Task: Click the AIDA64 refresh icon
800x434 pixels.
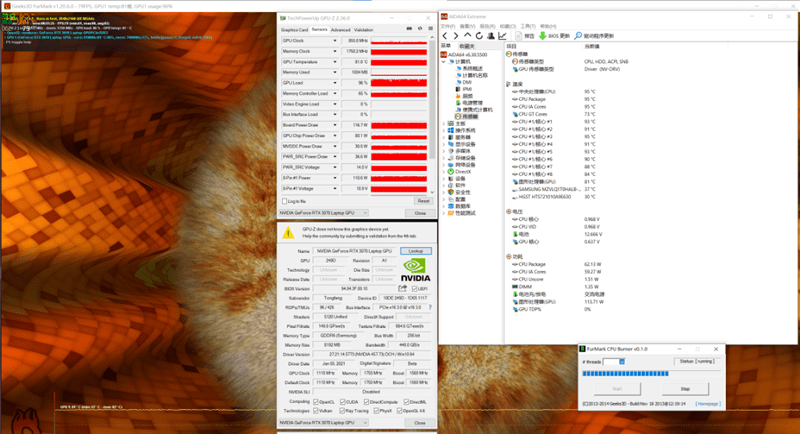Action: [x=479, y=36]
